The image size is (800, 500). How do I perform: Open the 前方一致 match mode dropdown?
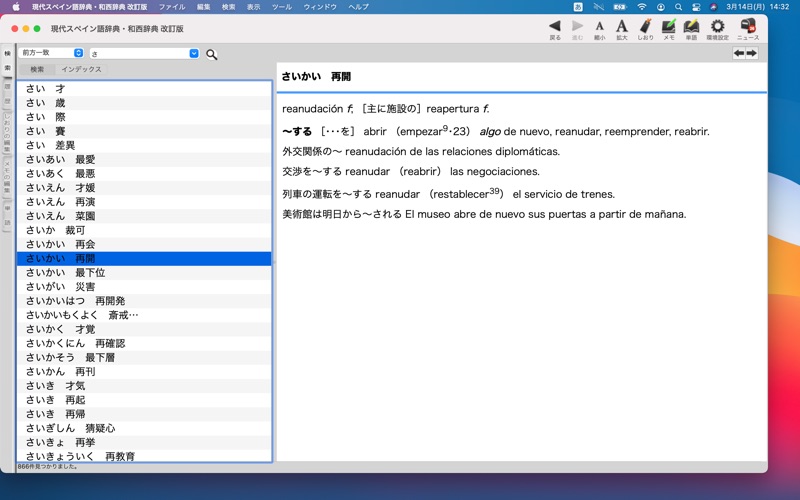[51, 53]
